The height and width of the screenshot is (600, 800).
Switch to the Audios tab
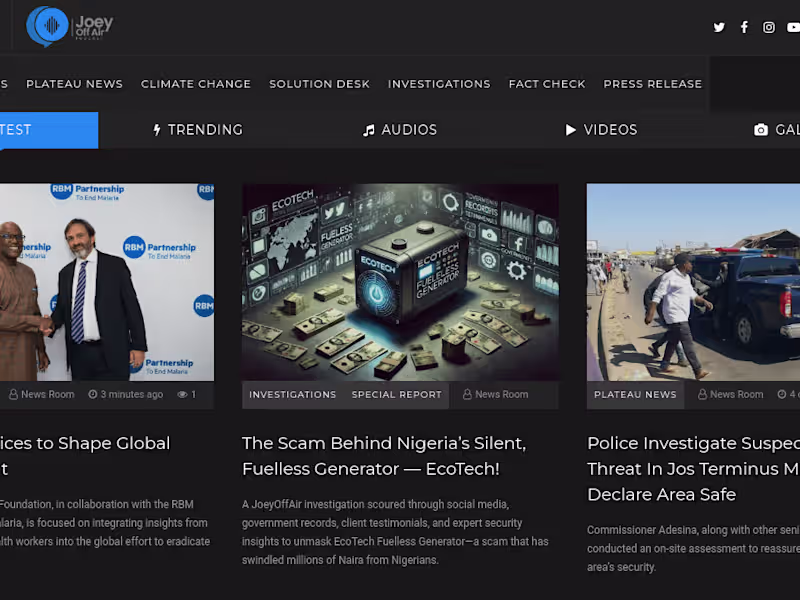tap(400, 130)
